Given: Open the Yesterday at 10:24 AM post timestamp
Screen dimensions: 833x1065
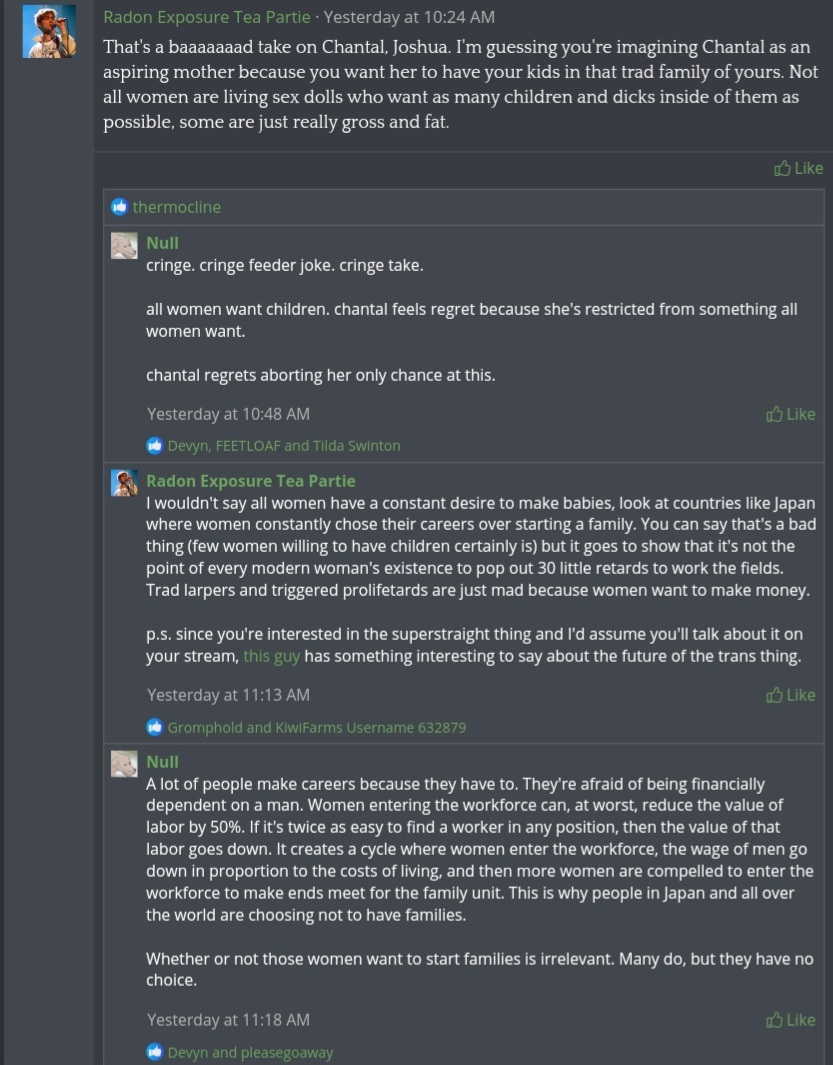Looking at the screenshot, I should click(408, 17).
